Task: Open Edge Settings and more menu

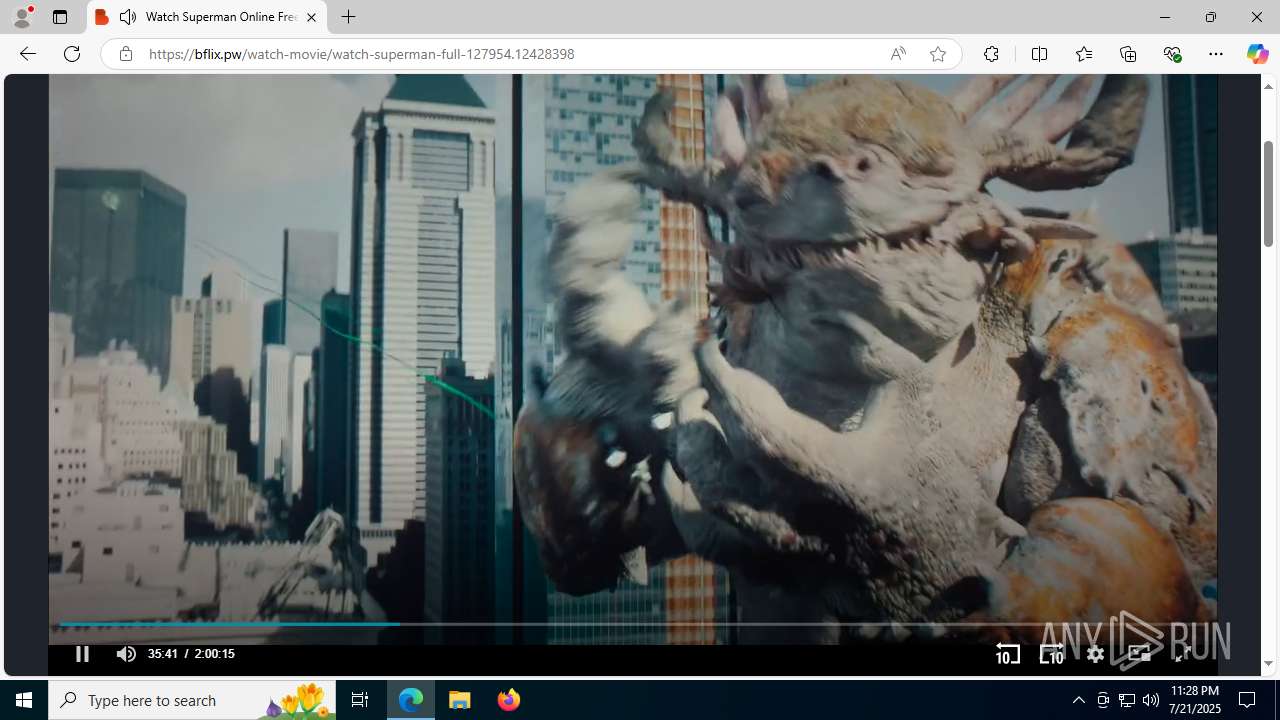Action: [1216, 54]
